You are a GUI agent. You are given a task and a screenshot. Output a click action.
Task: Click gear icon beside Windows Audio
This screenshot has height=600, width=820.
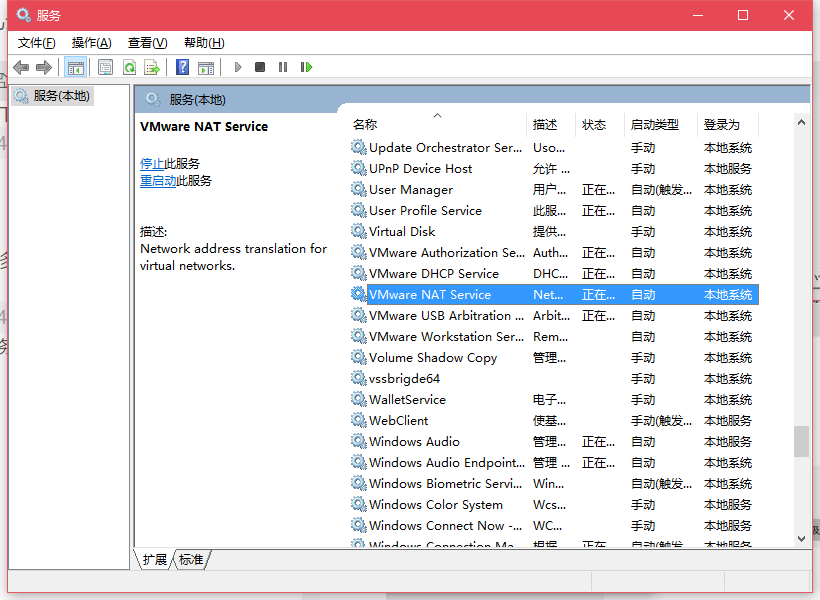358,441
